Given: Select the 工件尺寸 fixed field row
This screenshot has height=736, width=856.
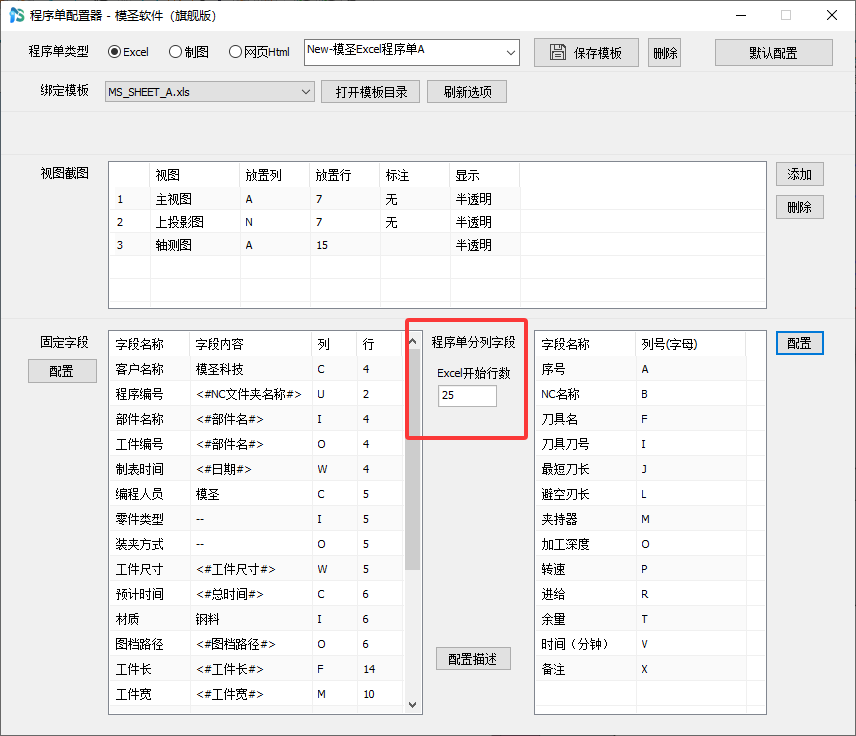Looking at the screenshot, I should [257, 569].
